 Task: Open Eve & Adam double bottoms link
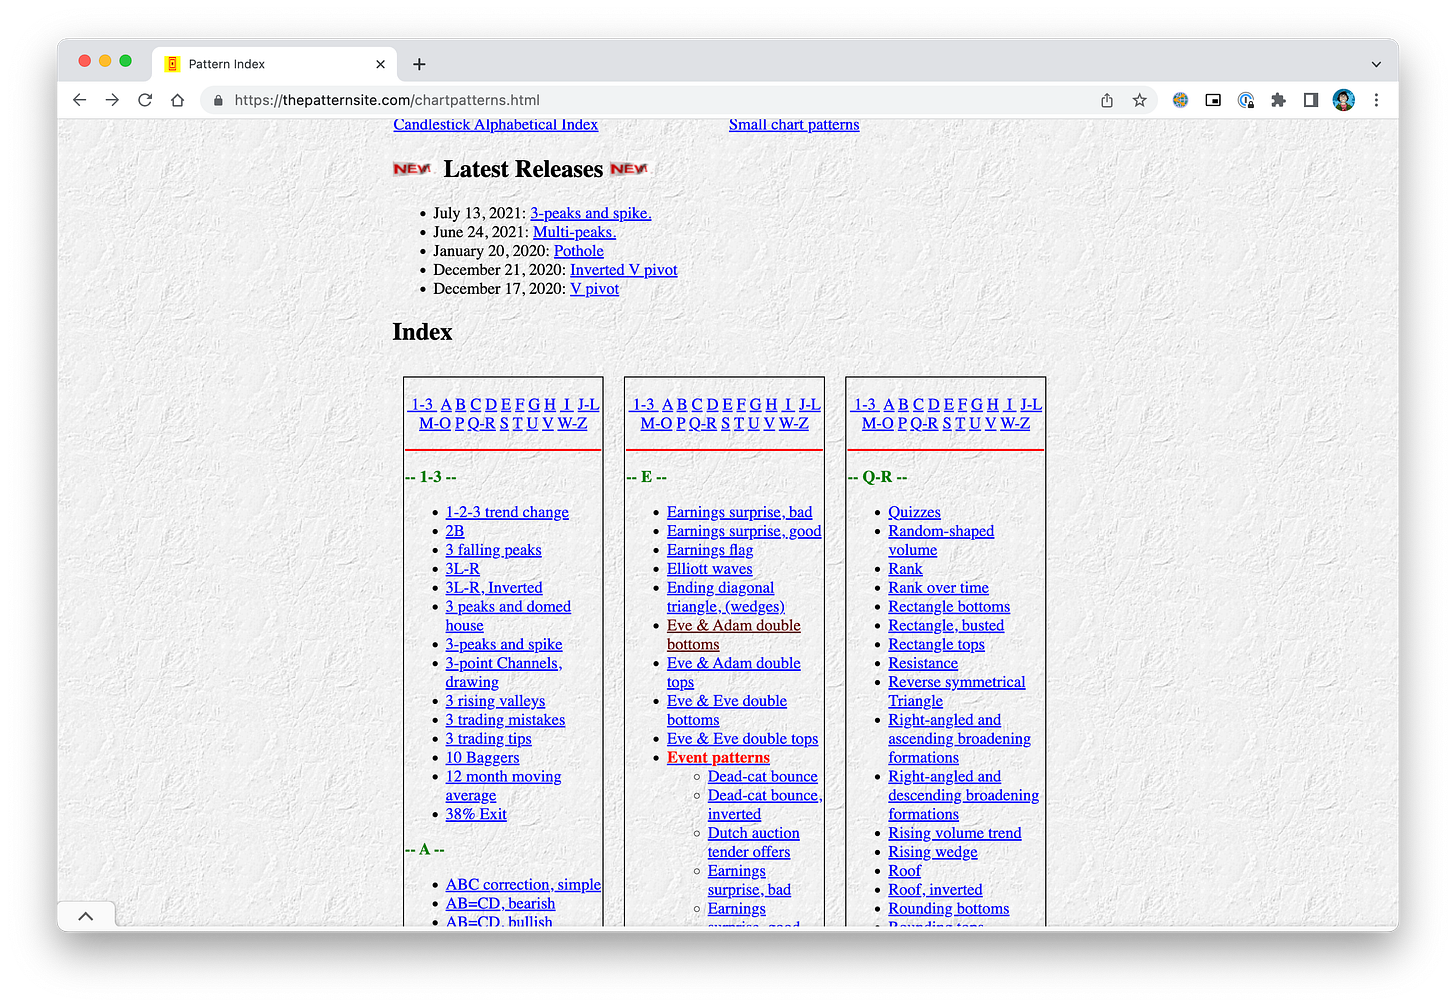tap(733, 635)
